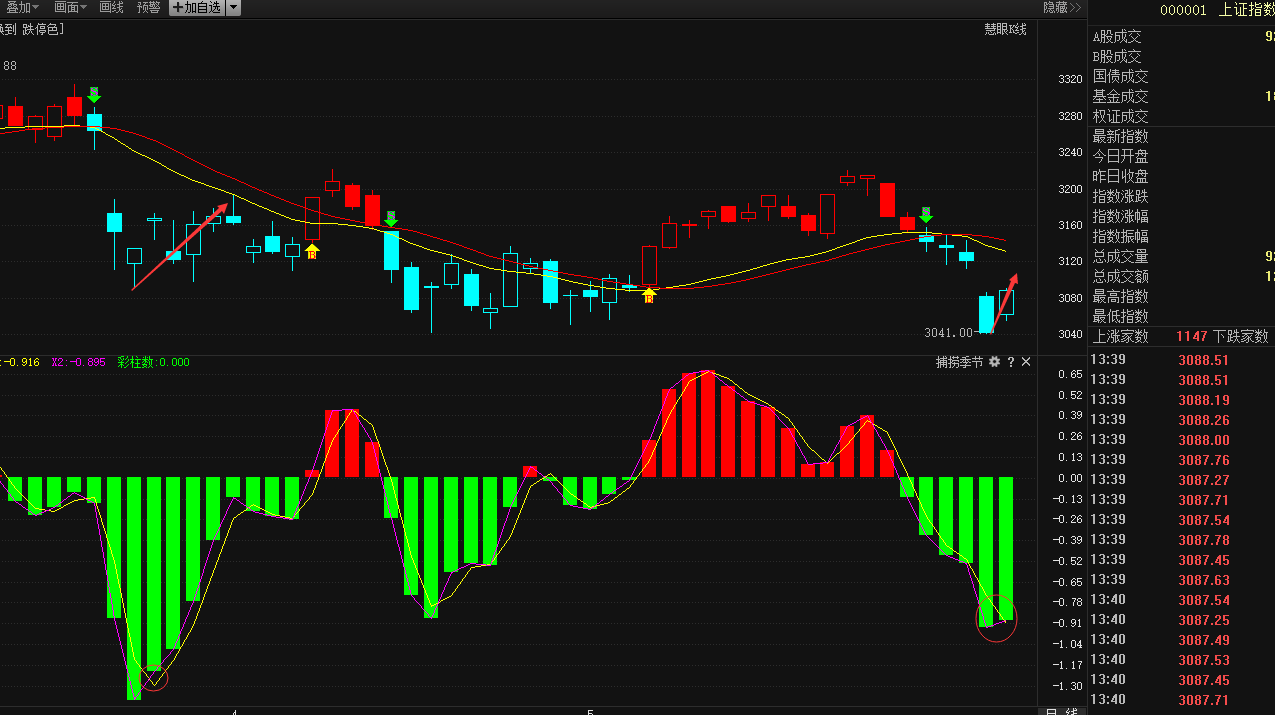Click the 最高指数 label
Image resolution: width=1275 pixels, height=715 pixels.
point(1120,296)
